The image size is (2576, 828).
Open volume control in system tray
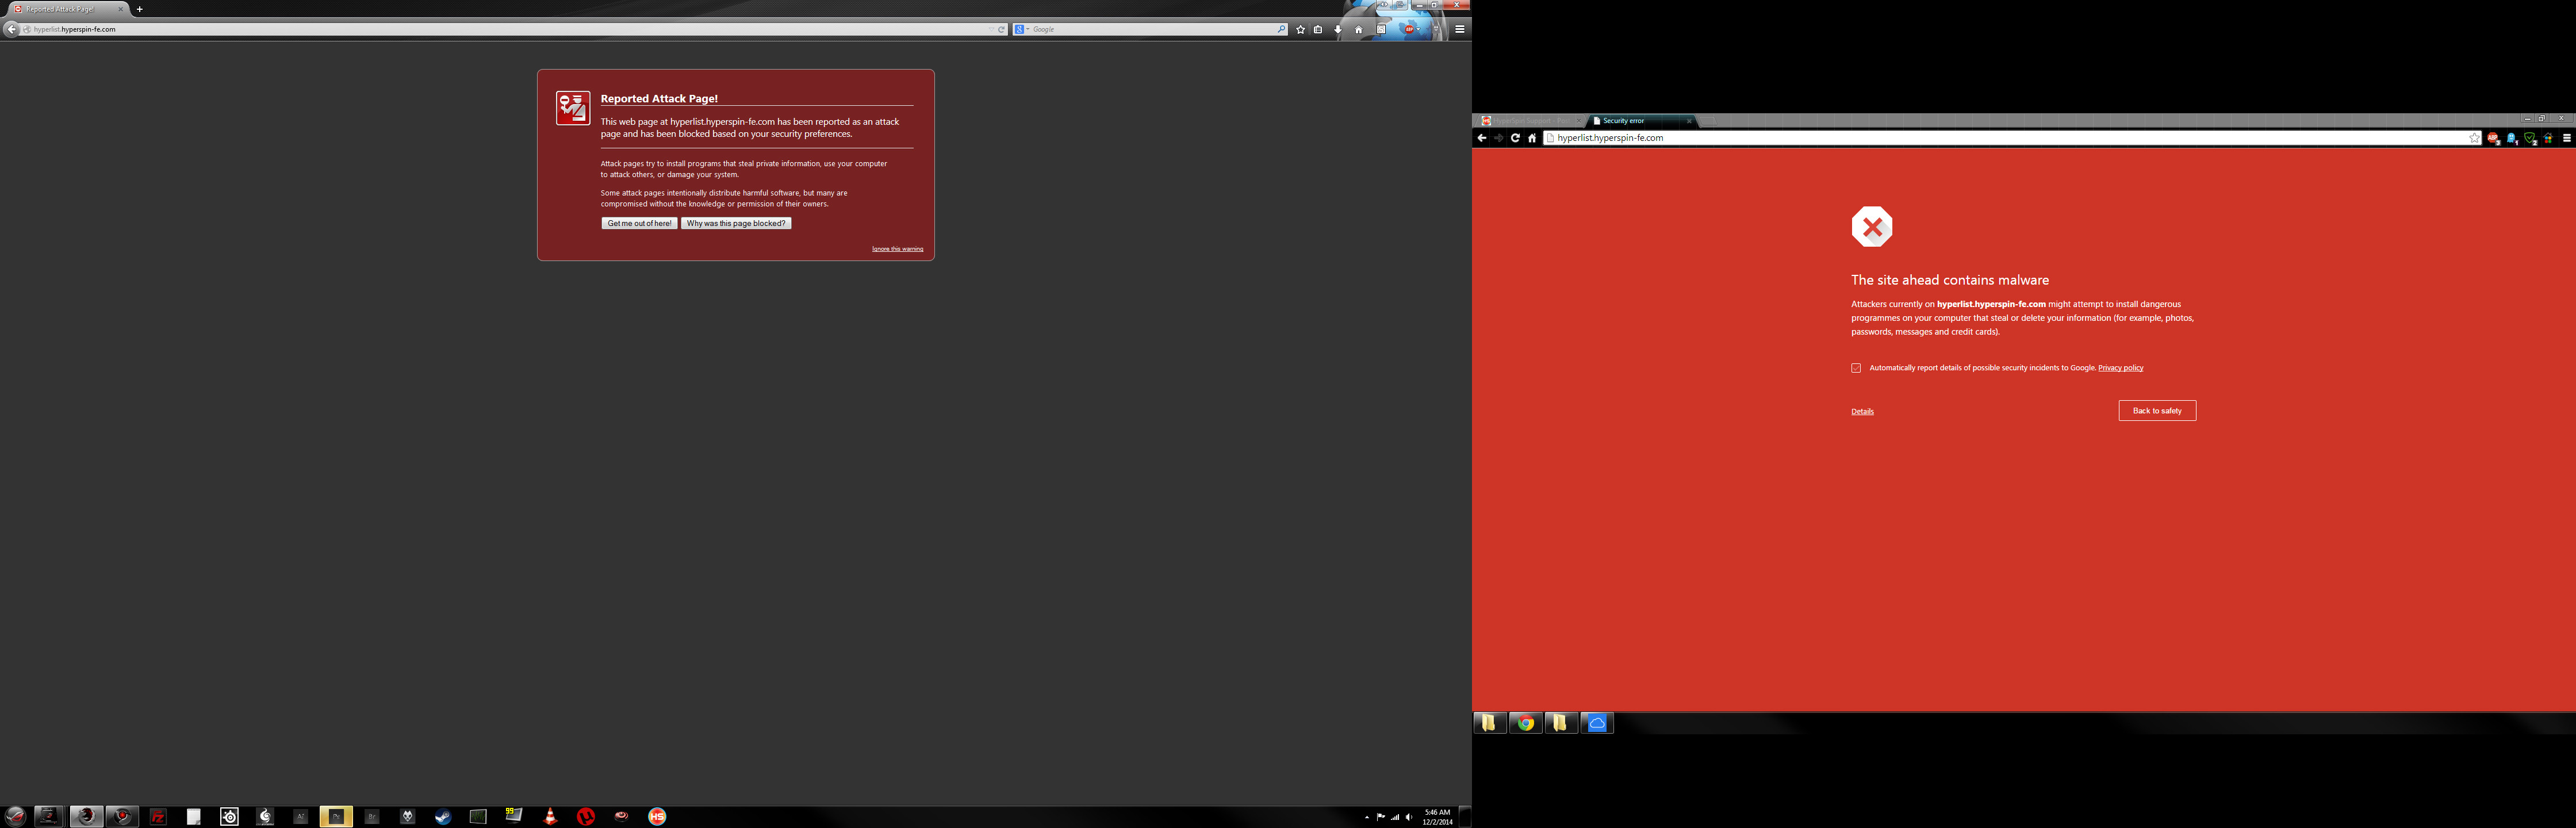[x=1409, y=817]
